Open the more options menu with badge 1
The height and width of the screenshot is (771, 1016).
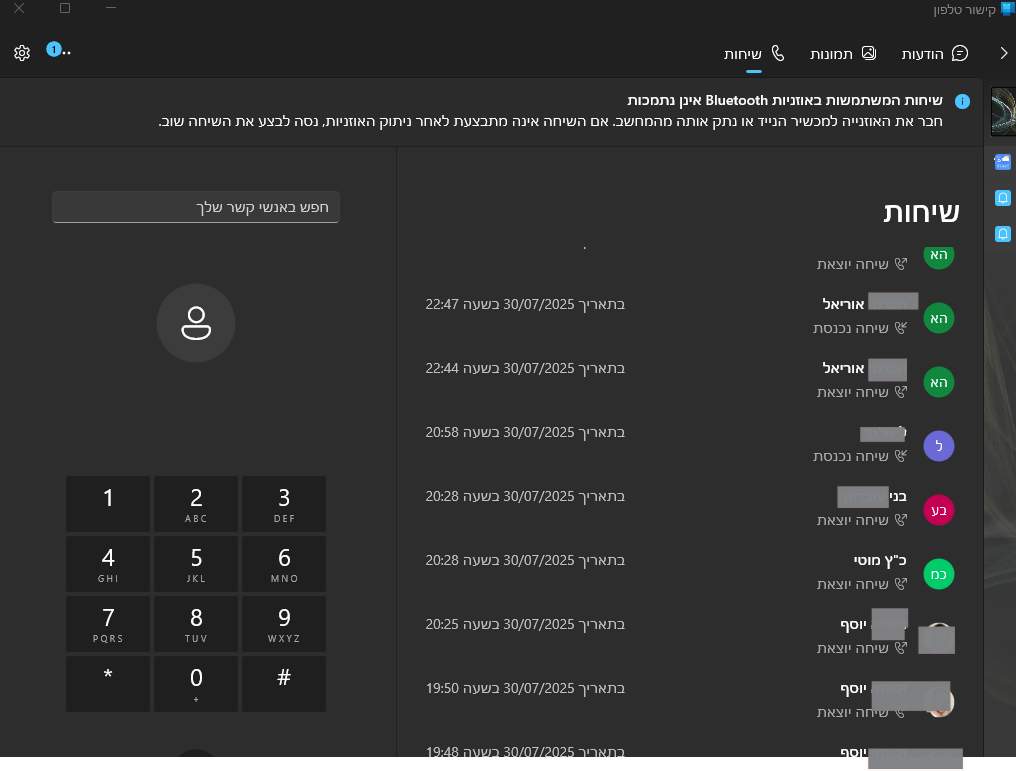(x=59, y=50)
